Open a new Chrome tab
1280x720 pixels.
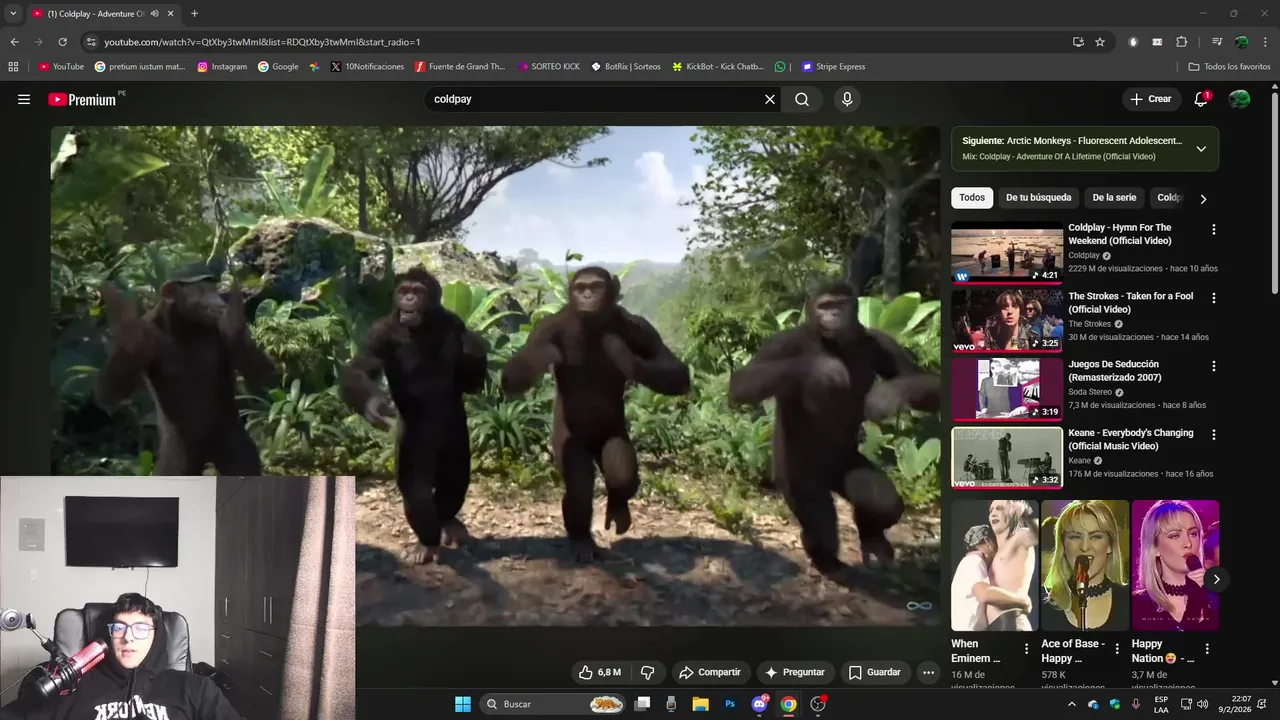click(194, 14)
